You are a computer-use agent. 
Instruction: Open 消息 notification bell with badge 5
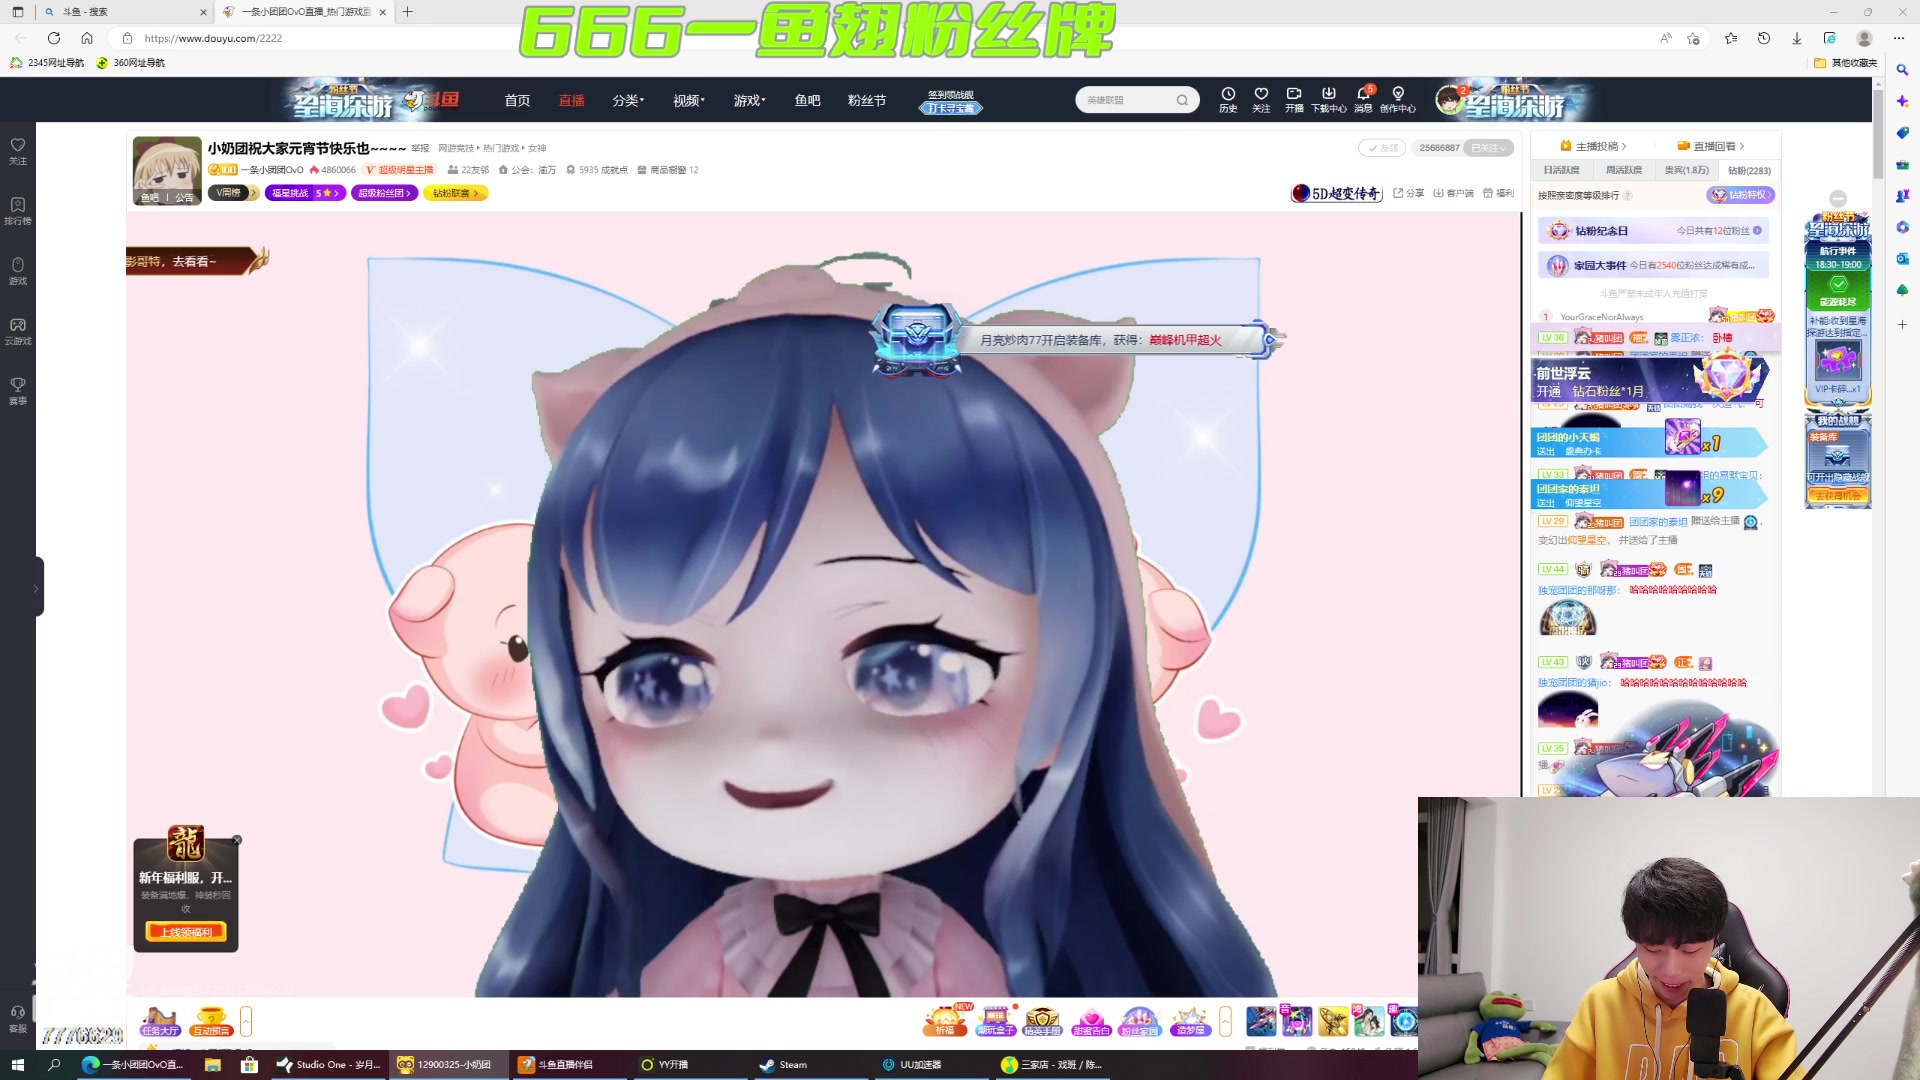(1362, 99)
